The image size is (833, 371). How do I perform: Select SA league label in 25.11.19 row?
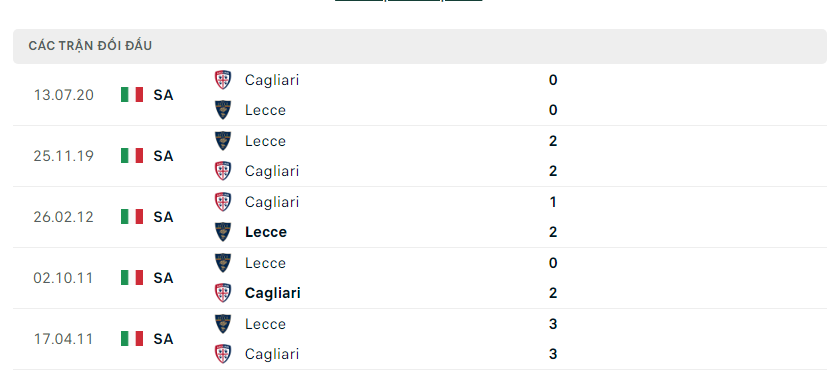tap(163, 156)
